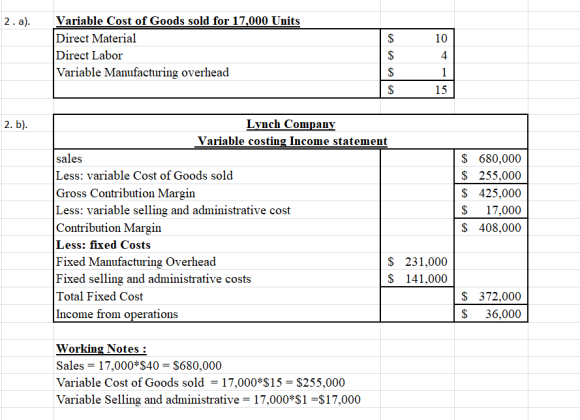The image size is (580, 420).
Task: Click the Direct Material value 10
Action: pyautogui.click(x=441, y=38)
